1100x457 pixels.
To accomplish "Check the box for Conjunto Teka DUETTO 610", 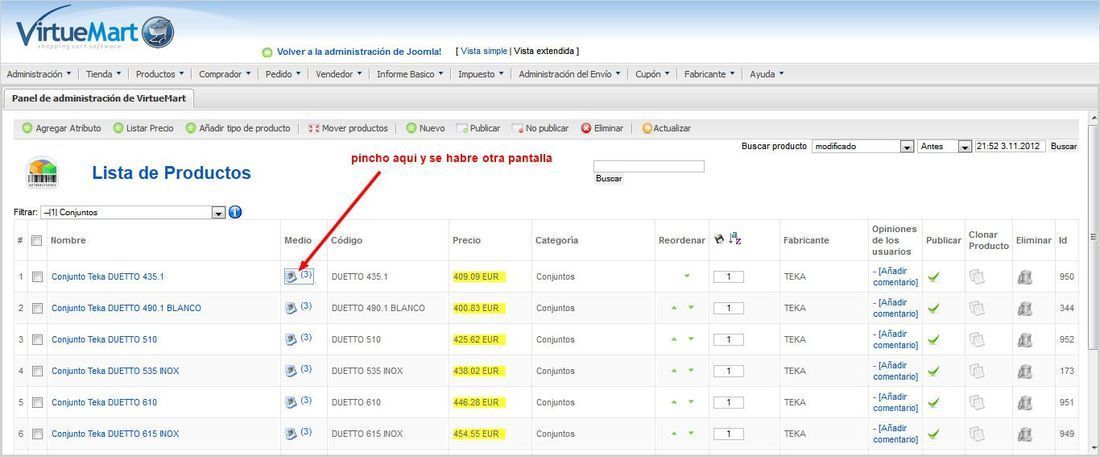I will click(36, 402).
